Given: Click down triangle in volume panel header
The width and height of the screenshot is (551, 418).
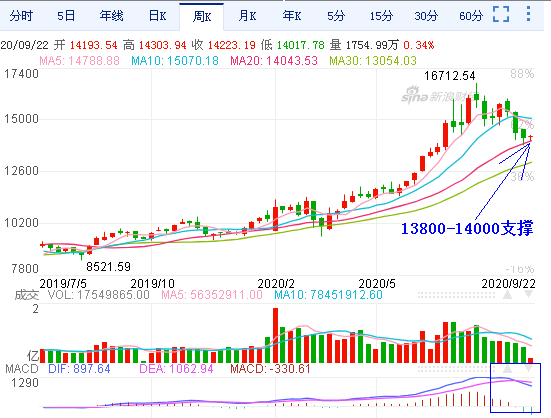Looking at the screenshot, I should [x=529, y=294].
